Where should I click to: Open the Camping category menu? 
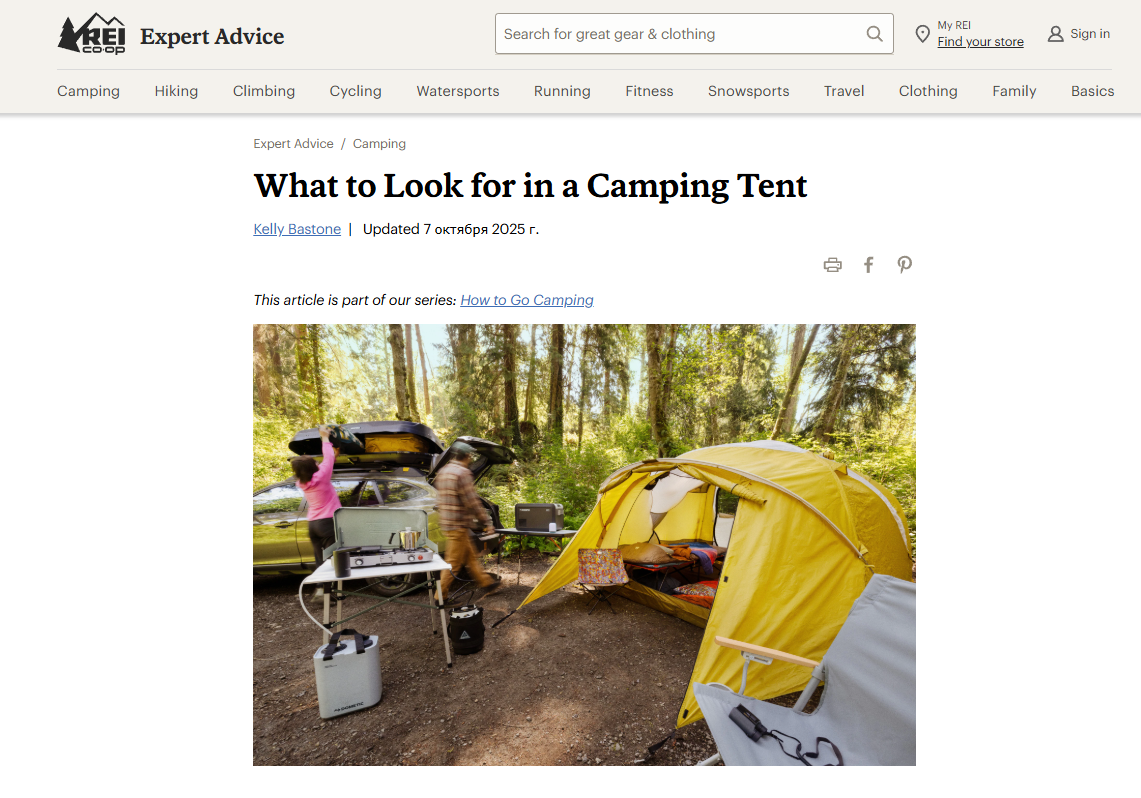pyautogui.click(x=88, y=91)
